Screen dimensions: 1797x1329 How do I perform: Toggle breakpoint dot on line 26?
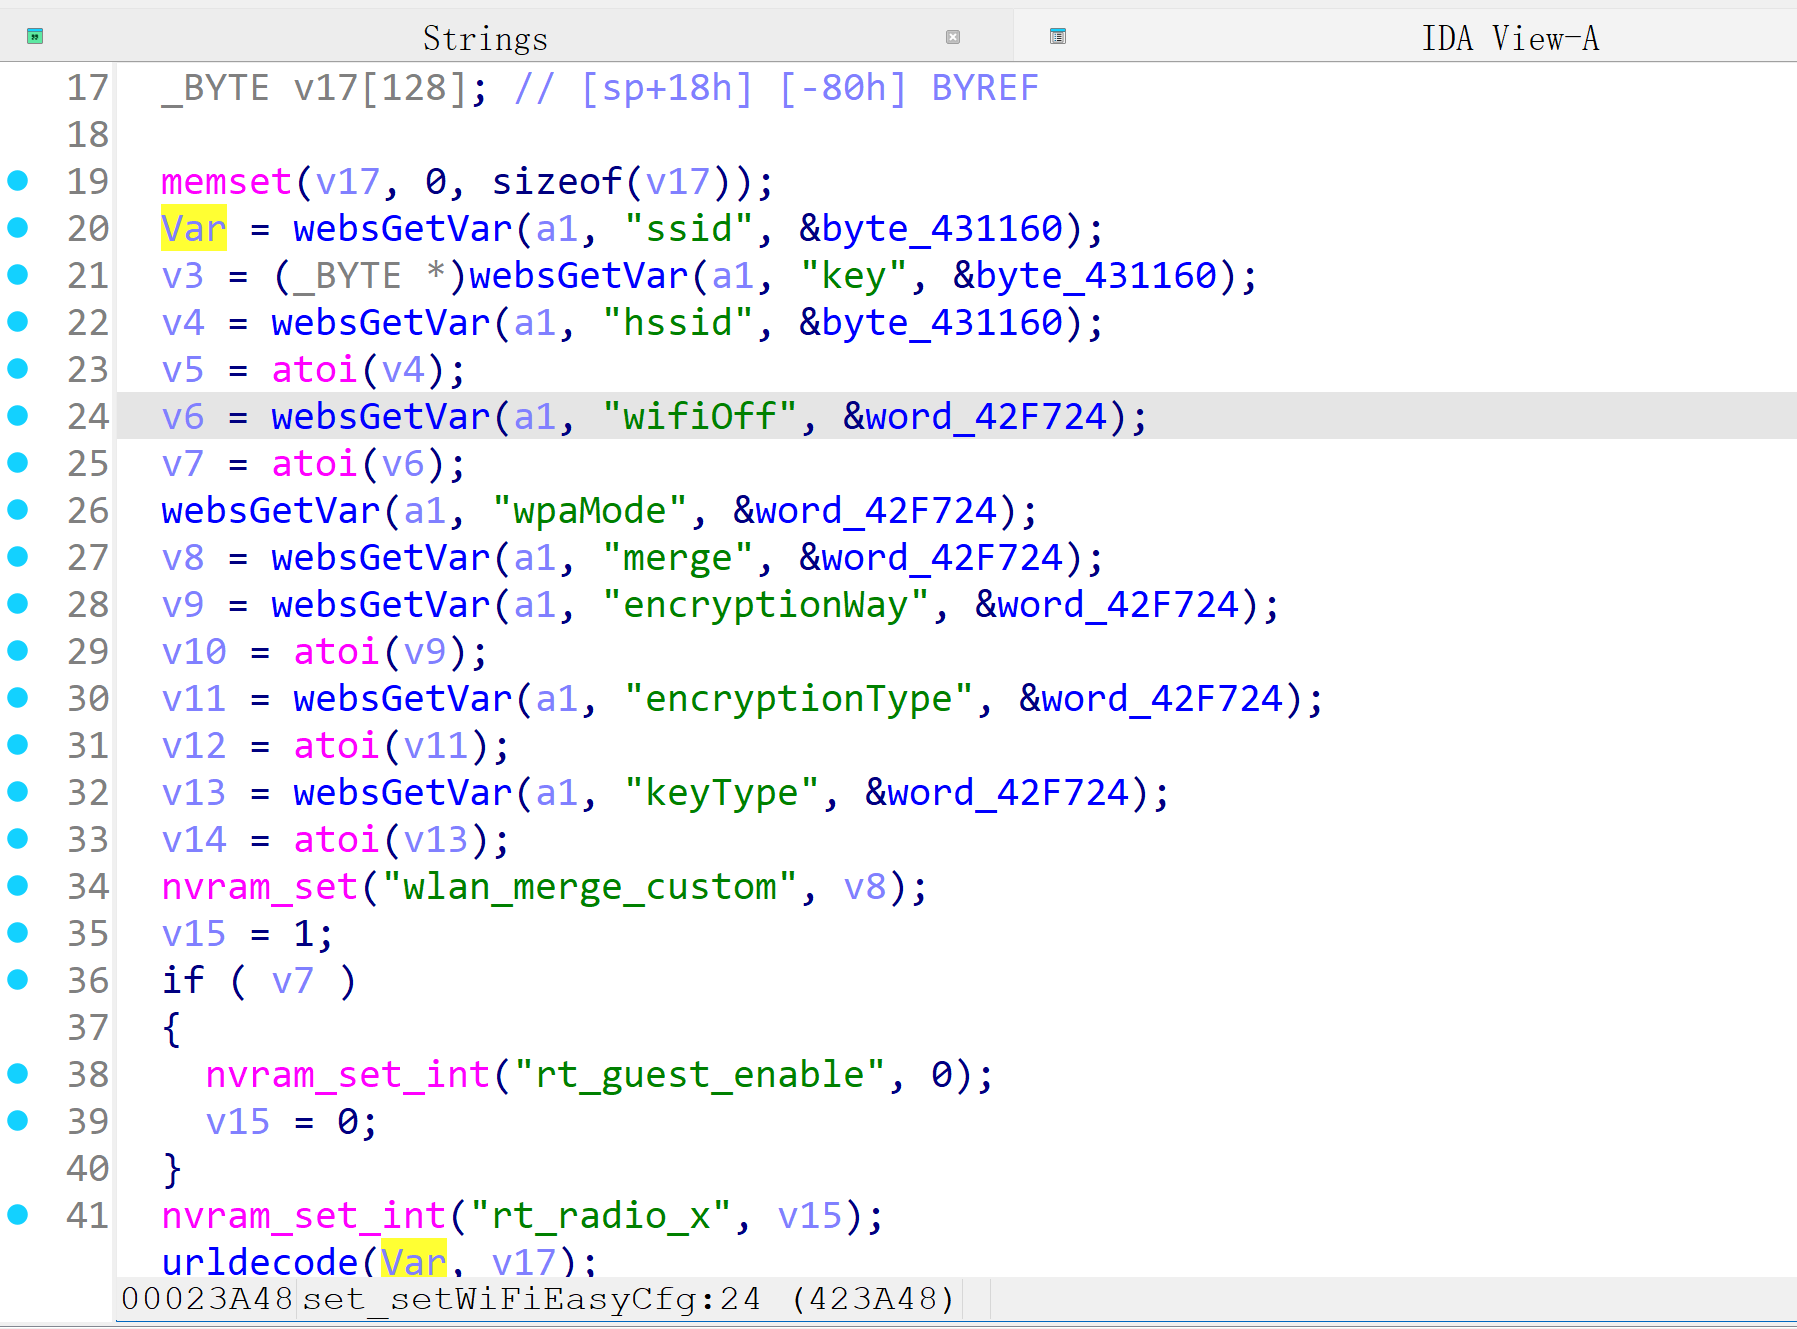click(x=18, y=510)
